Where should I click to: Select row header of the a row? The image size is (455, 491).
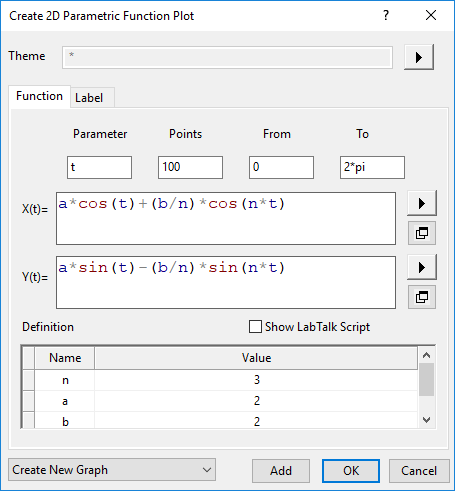[x=29, y=401]
